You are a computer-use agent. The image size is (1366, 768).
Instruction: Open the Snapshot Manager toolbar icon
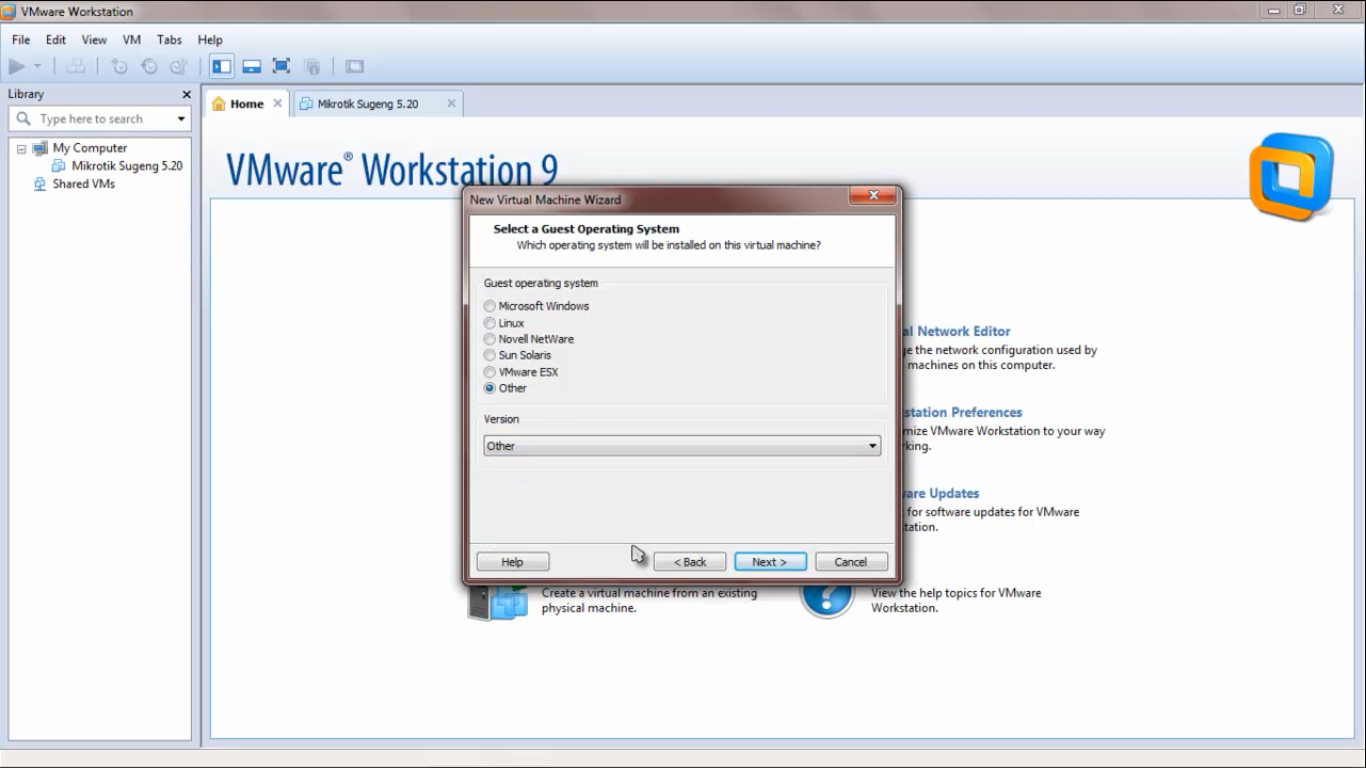pyautogui.click(x=178, y=67)
